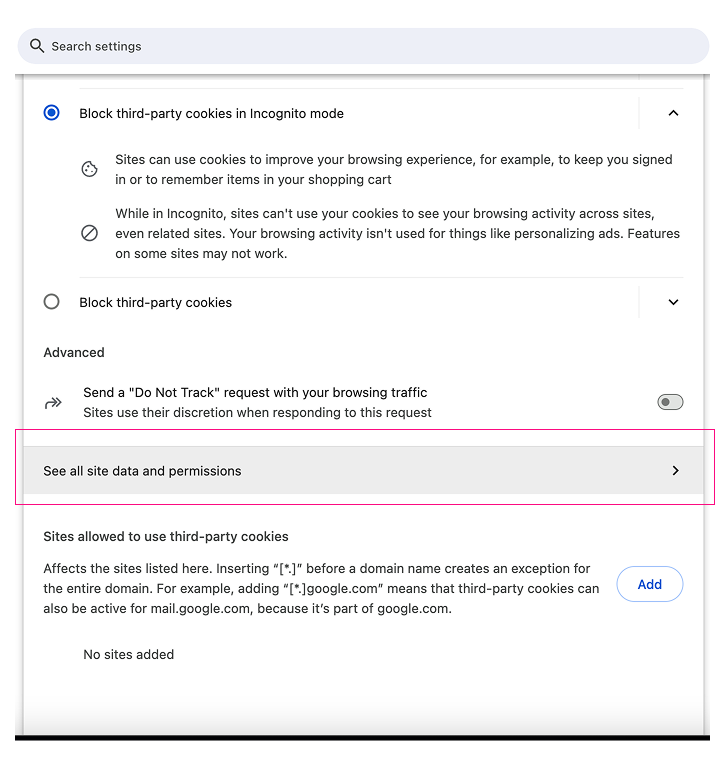This screenshot has width=726, height=763.
Task: Click the "Sites allowed to use third-party cookies" heading
Action: 166,537
